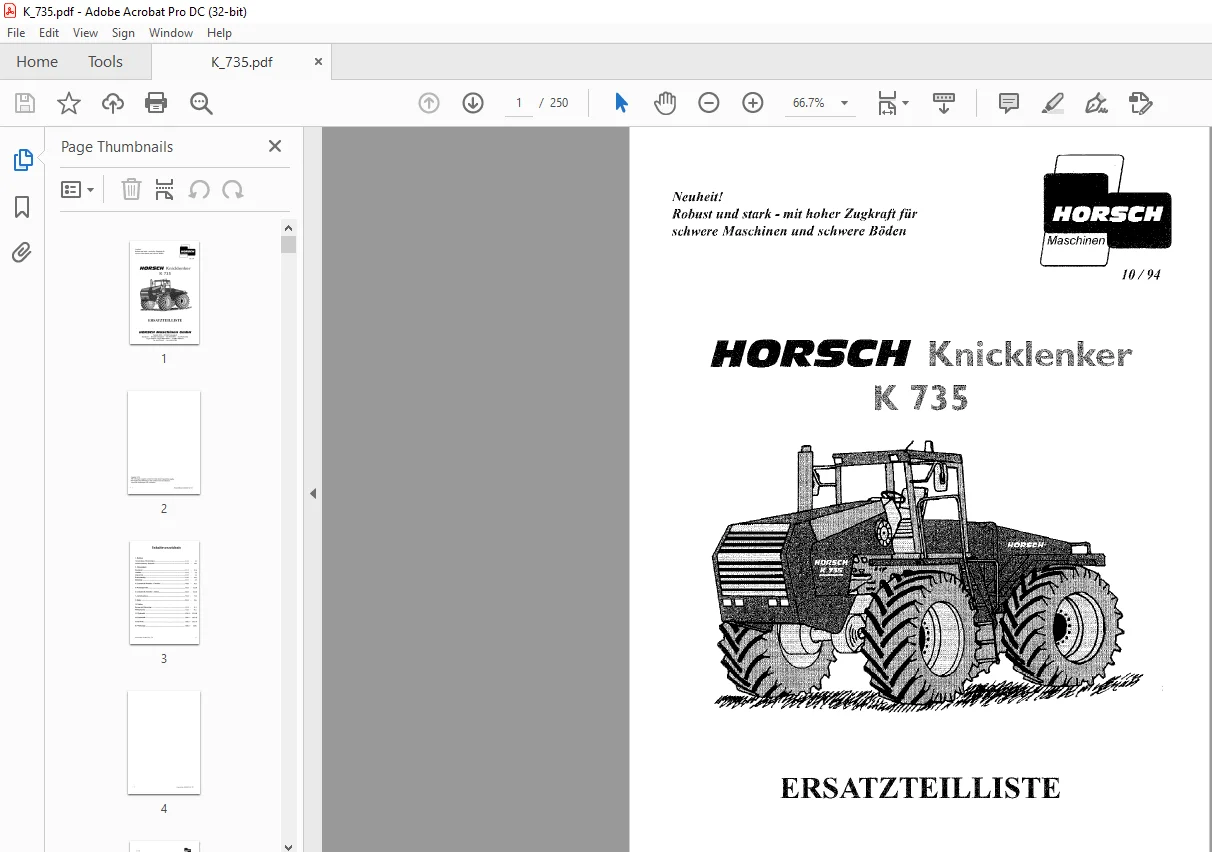Open the File menu

(16, 33)
